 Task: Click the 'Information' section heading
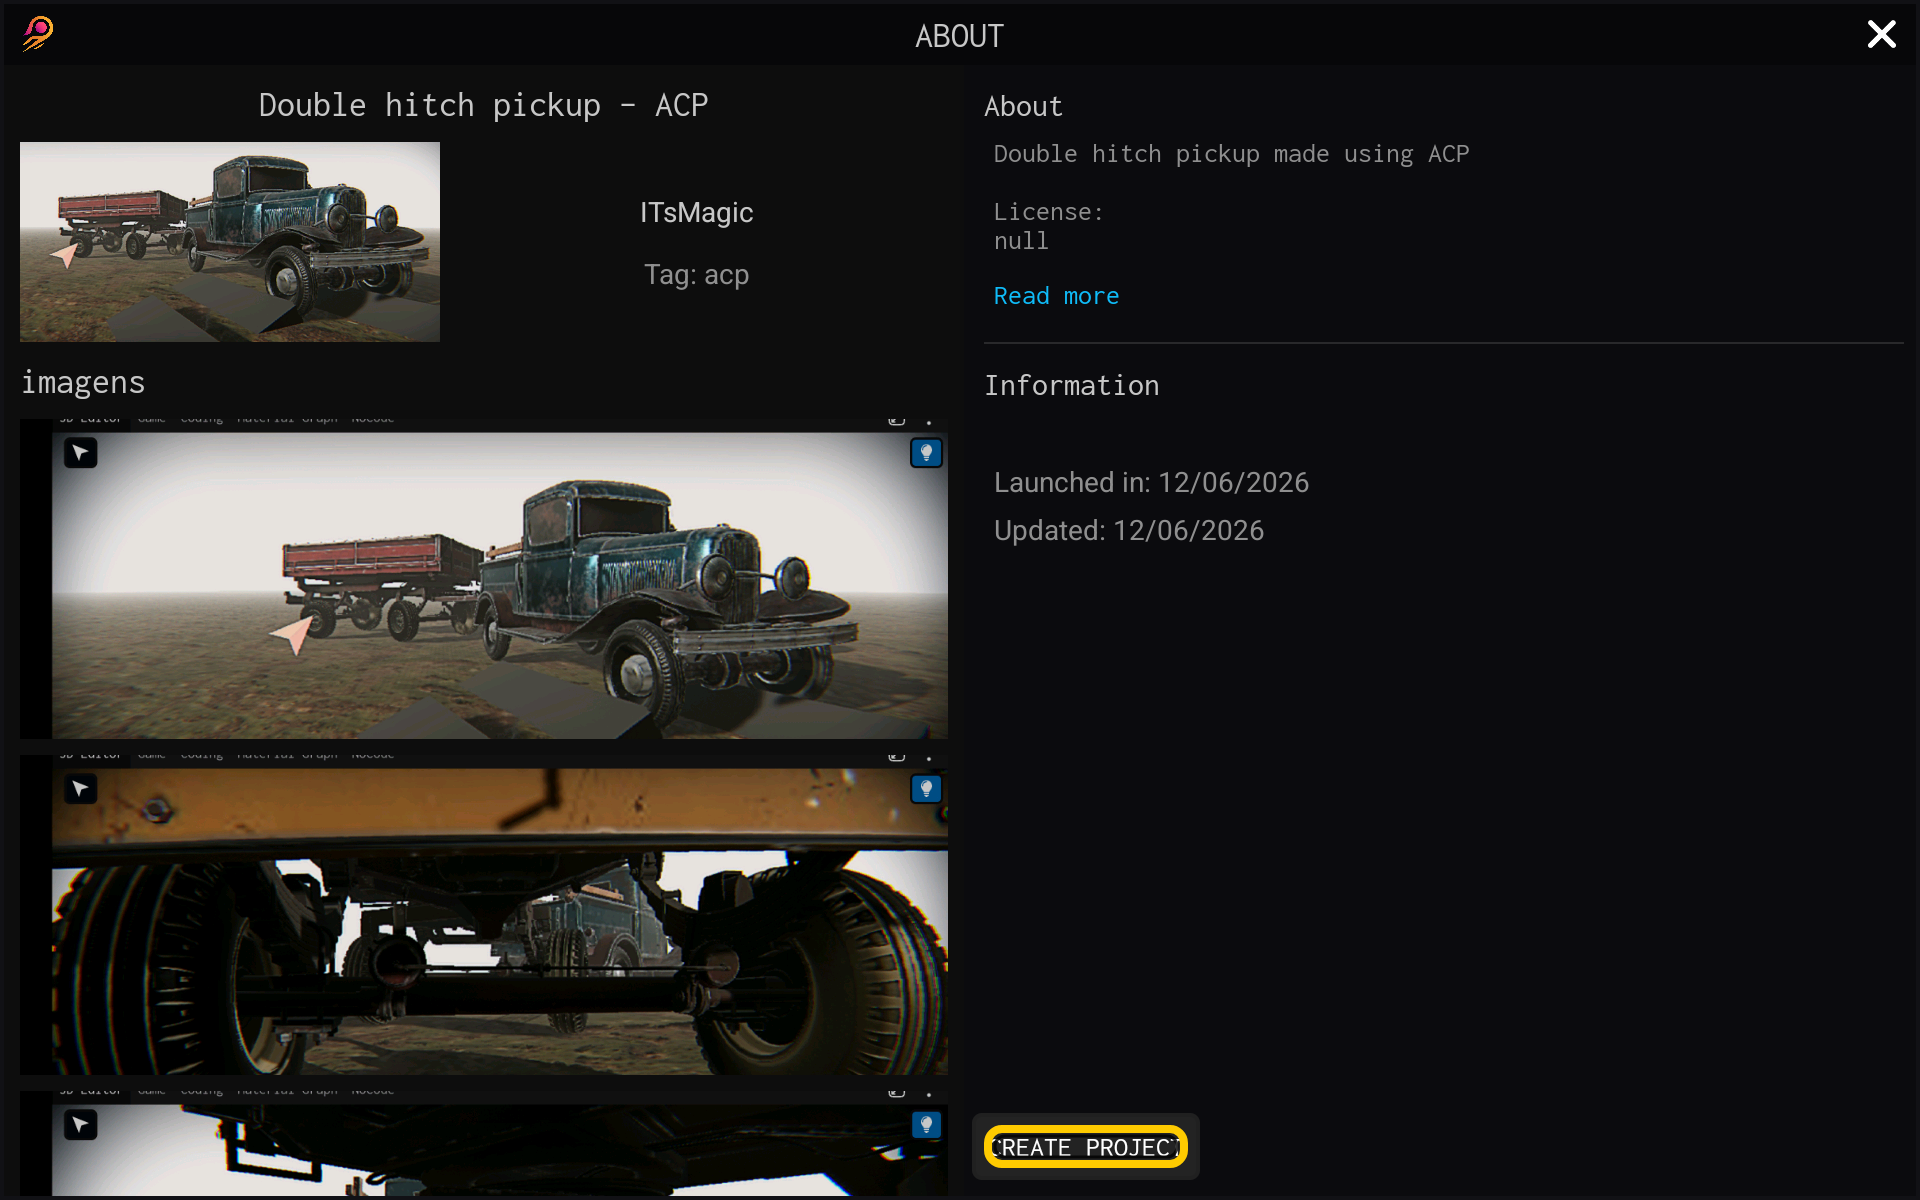pyautogui.click(x=1072, y=386)
